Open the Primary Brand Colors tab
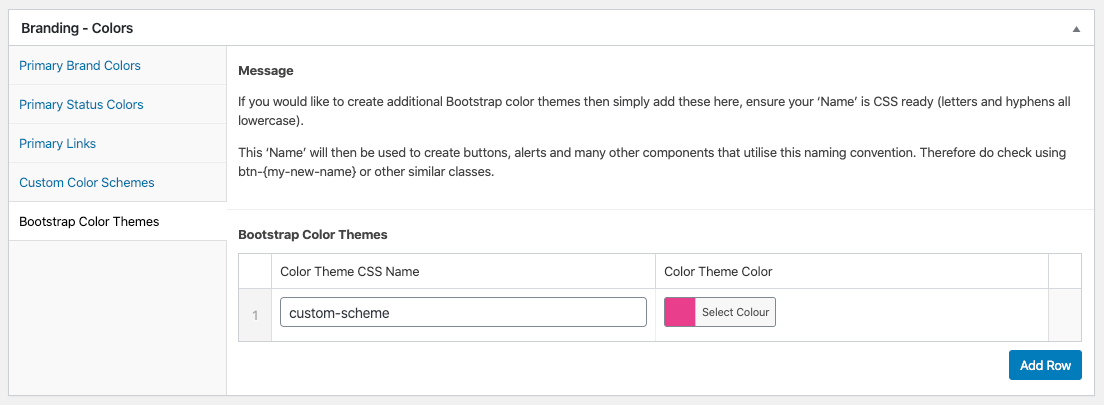Image resolution: width=1104 pixels, height=405 pixels. 80,66
